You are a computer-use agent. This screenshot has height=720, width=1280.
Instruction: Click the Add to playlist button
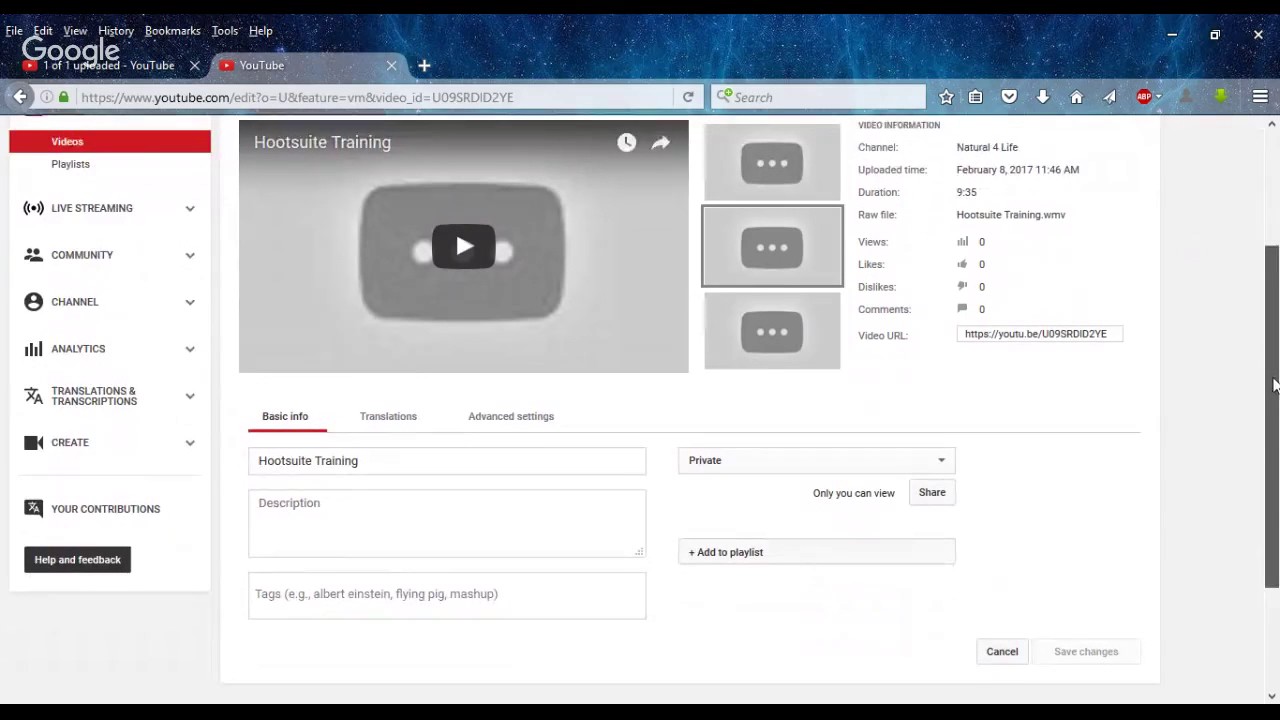(816, 552)
